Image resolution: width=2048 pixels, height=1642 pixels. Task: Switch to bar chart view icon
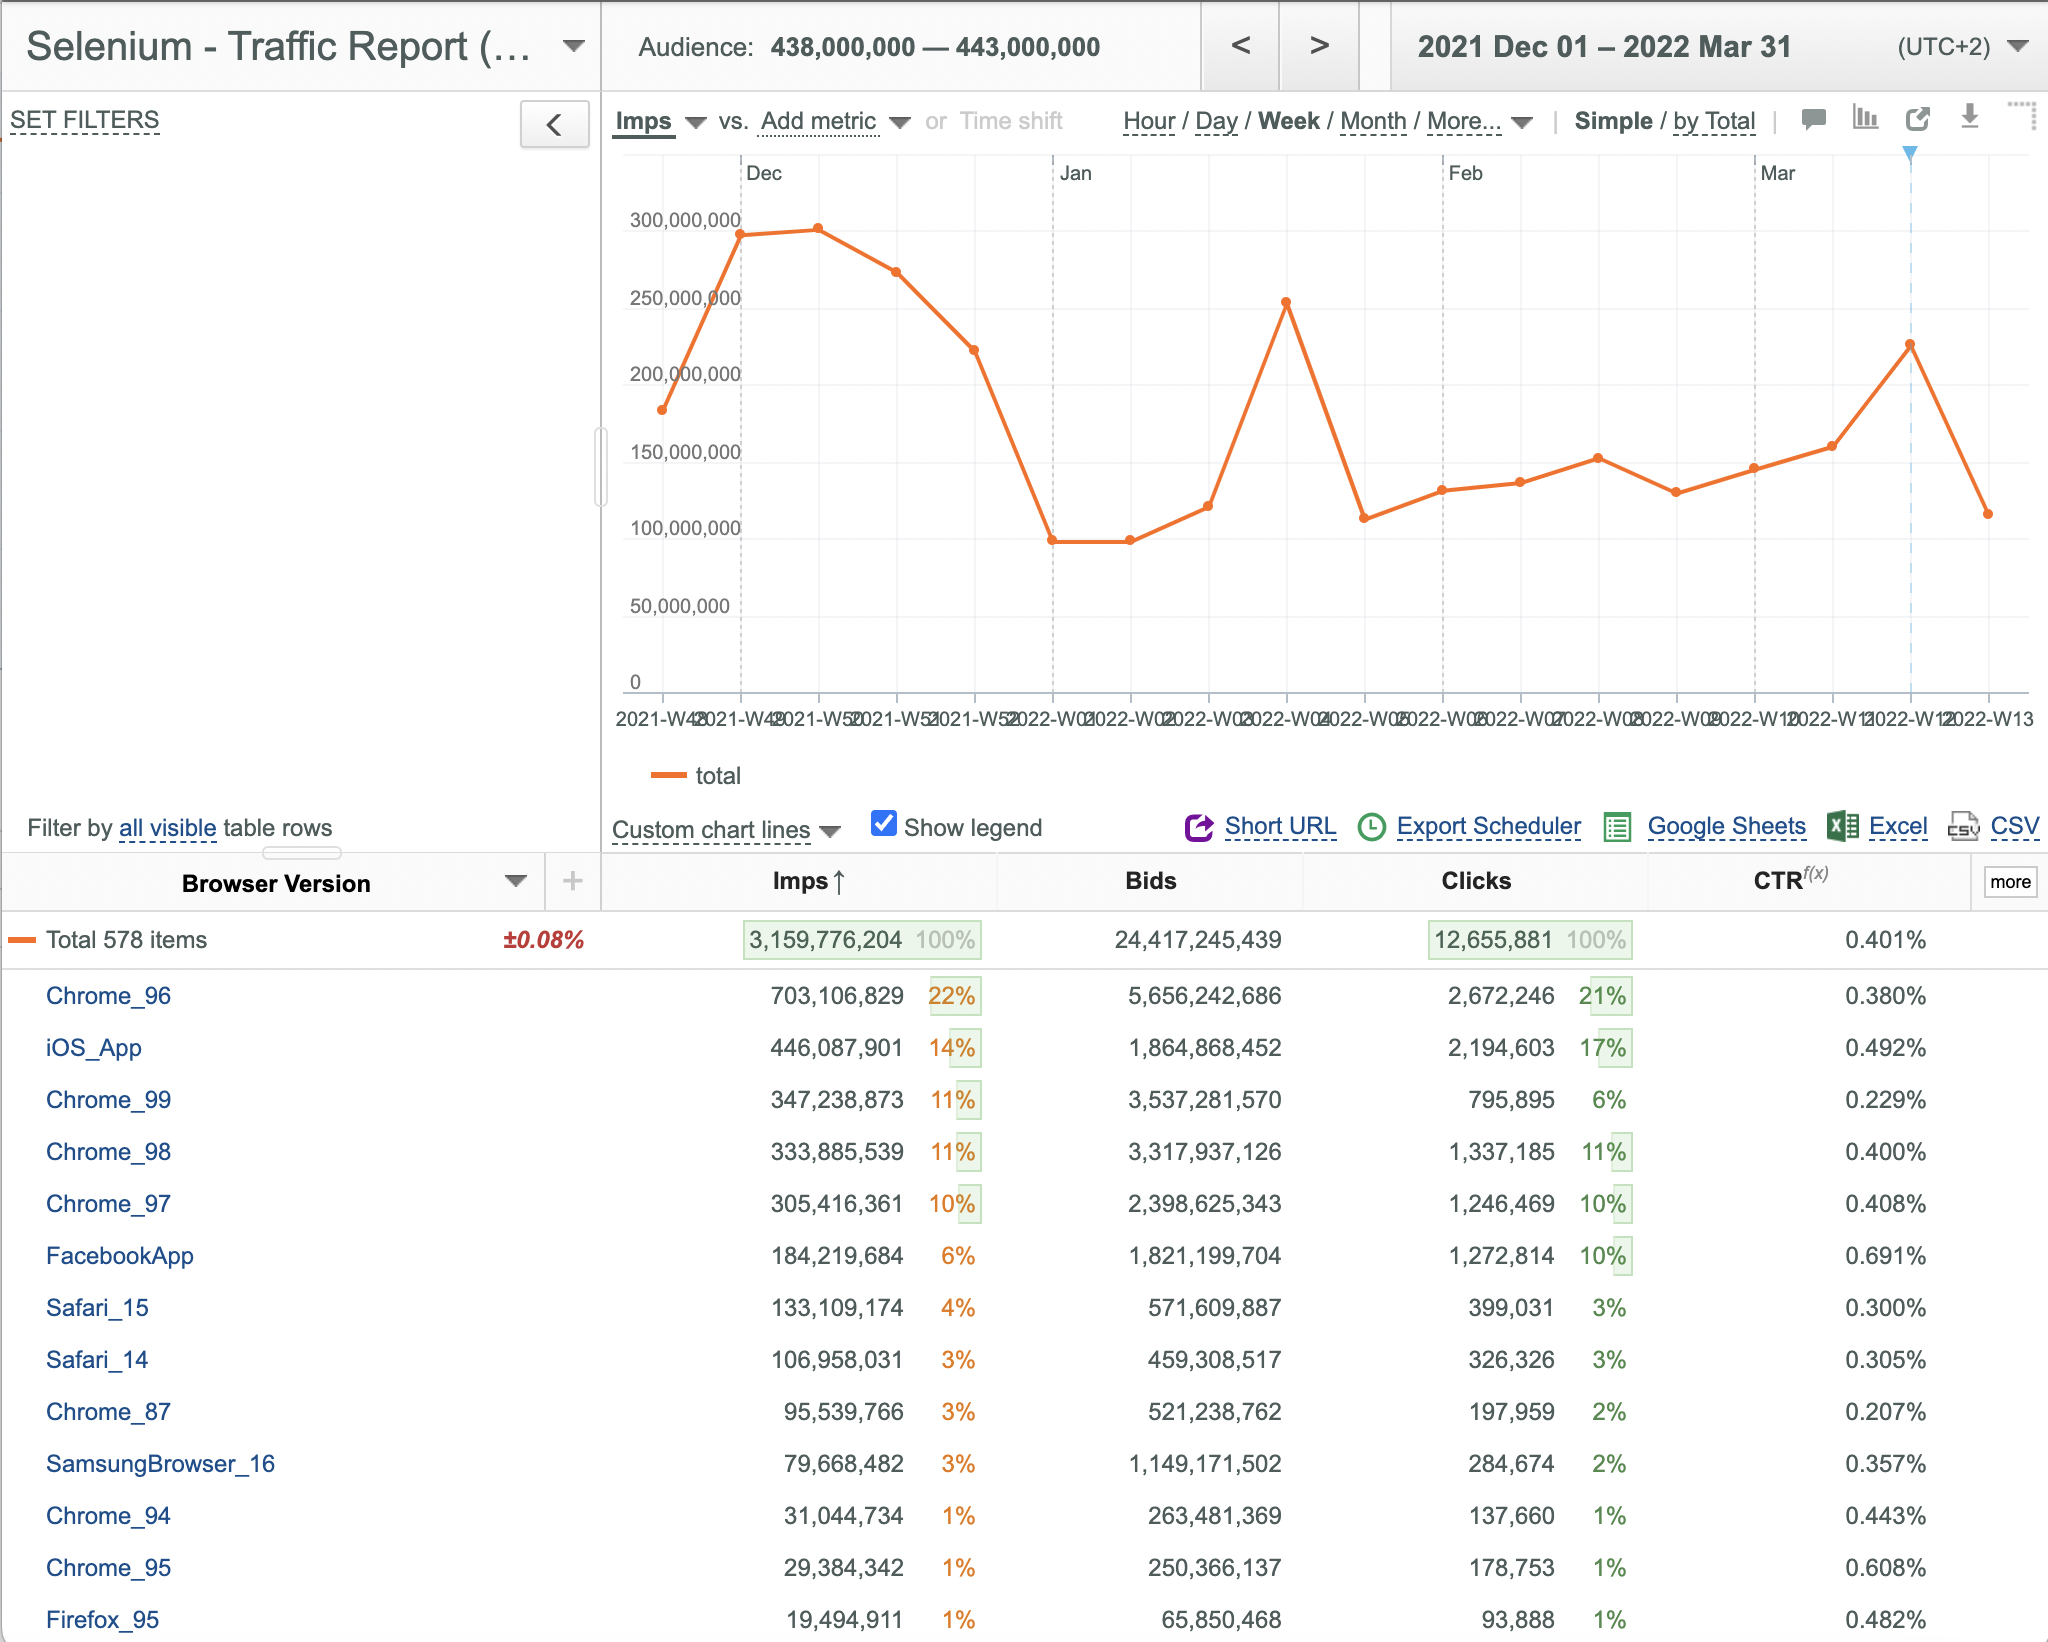[1865, 118]
